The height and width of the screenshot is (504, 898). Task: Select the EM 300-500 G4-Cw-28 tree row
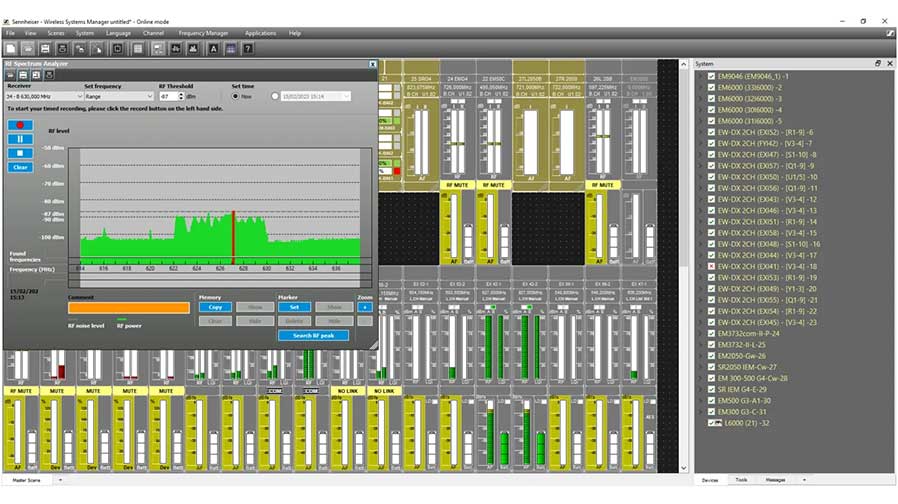[x=752, y=378]
